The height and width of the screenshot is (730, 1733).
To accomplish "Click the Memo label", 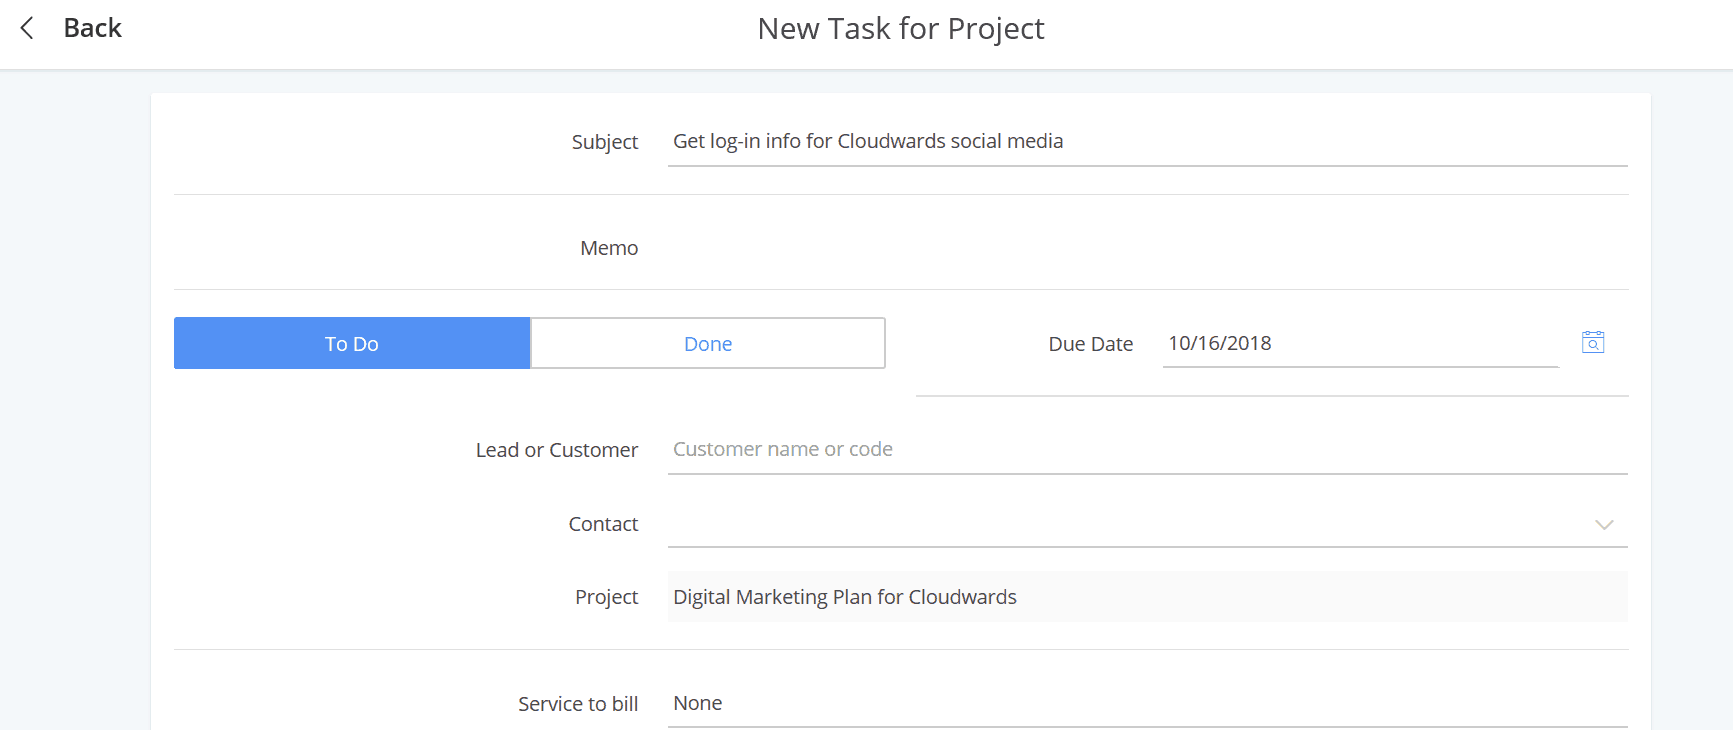I will coord(609,248).
